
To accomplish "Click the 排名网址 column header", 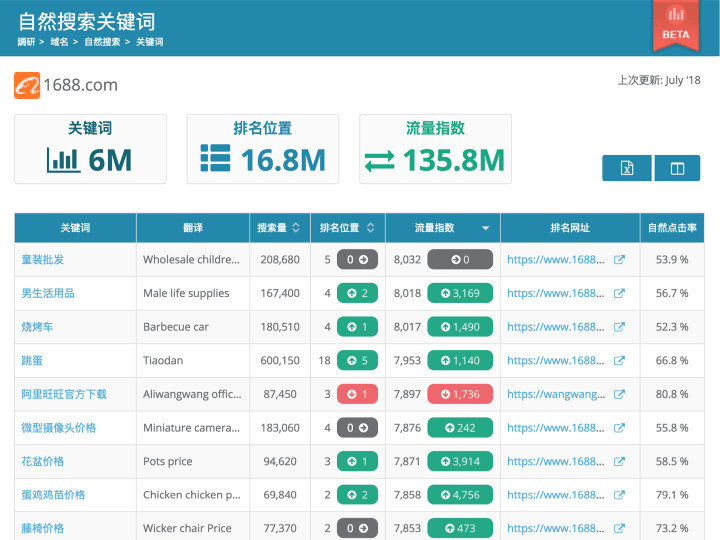I will [570, 227].
